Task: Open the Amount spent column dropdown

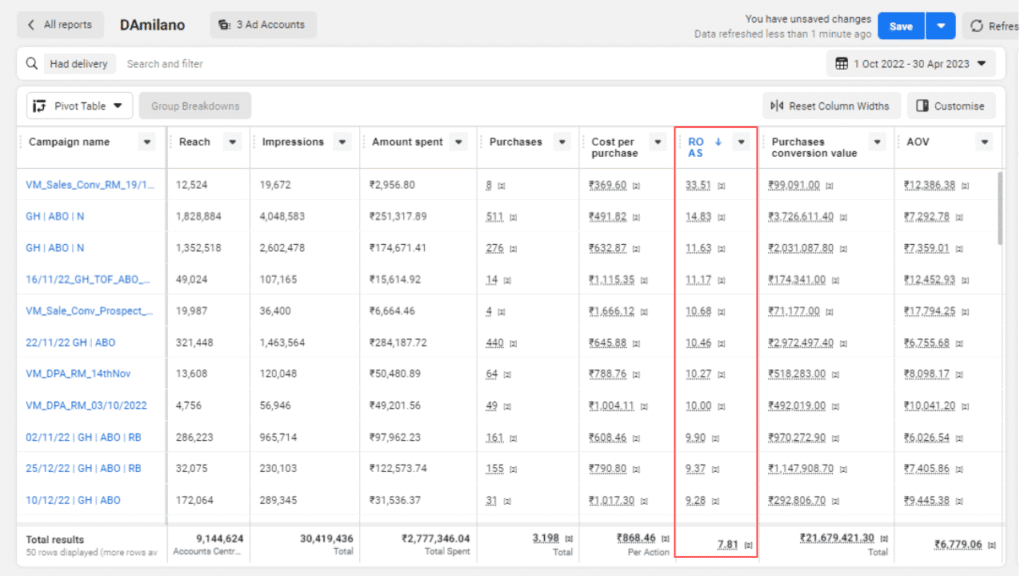Action: pos(459,142)
